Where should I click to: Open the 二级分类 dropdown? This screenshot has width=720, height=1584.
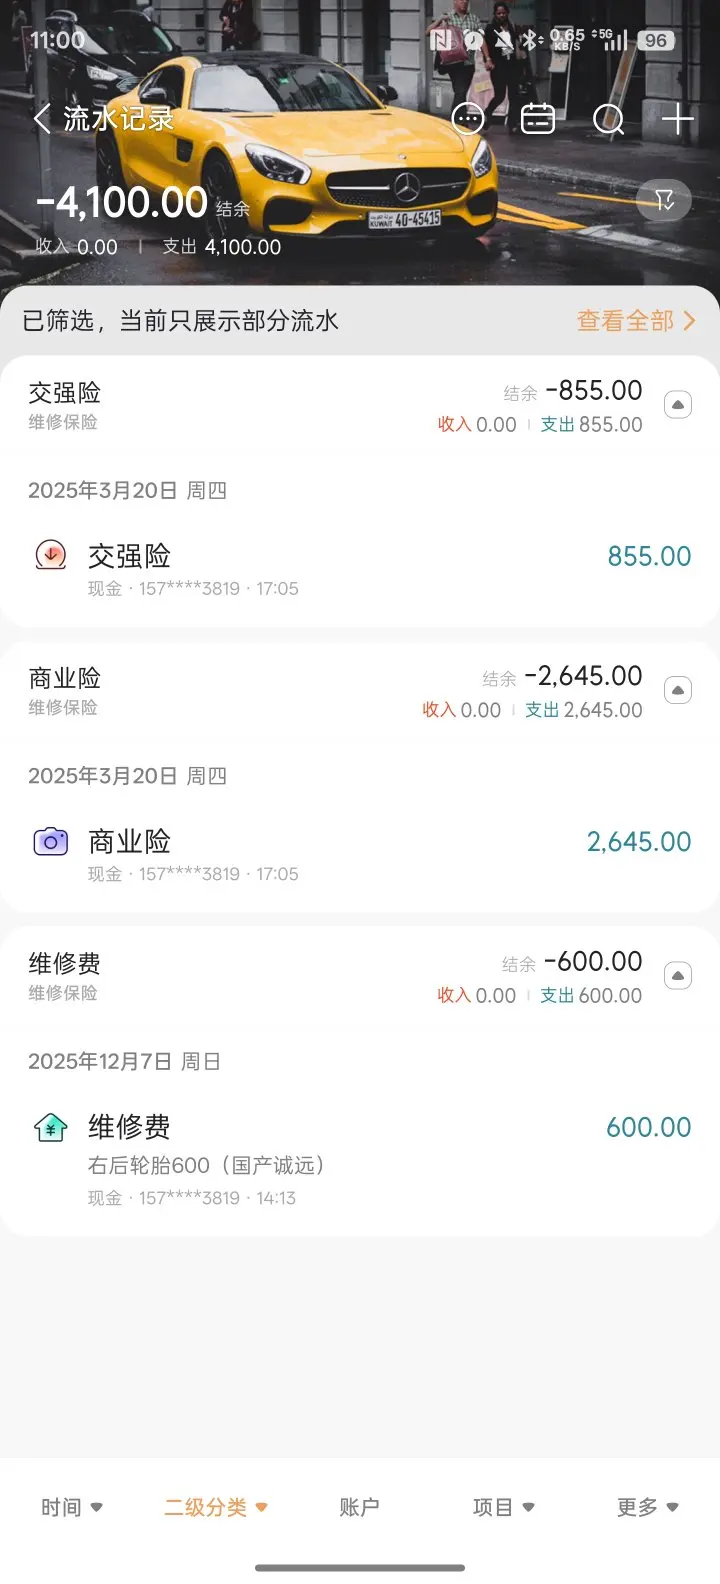click(216, 1507)
